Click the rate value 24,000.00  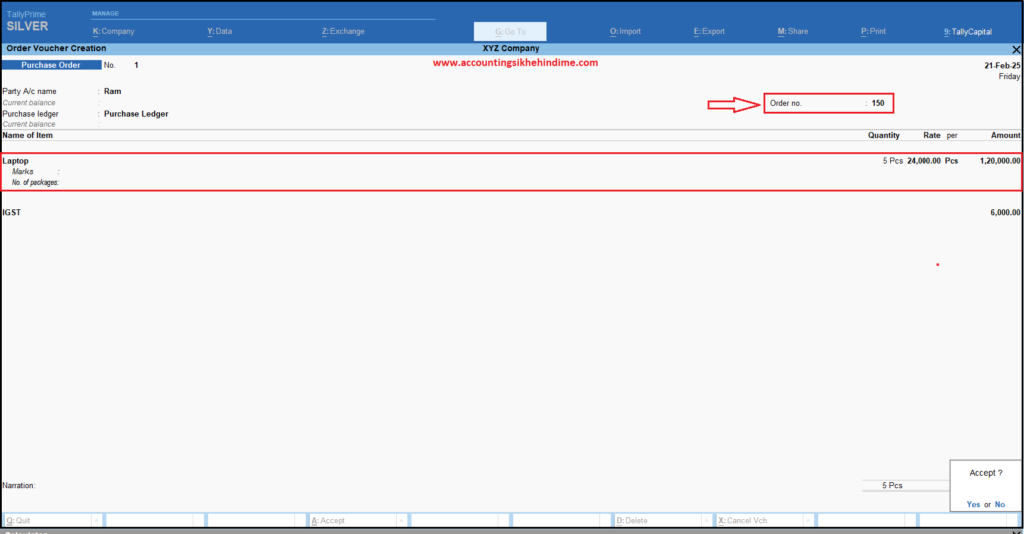click(923, 161)
